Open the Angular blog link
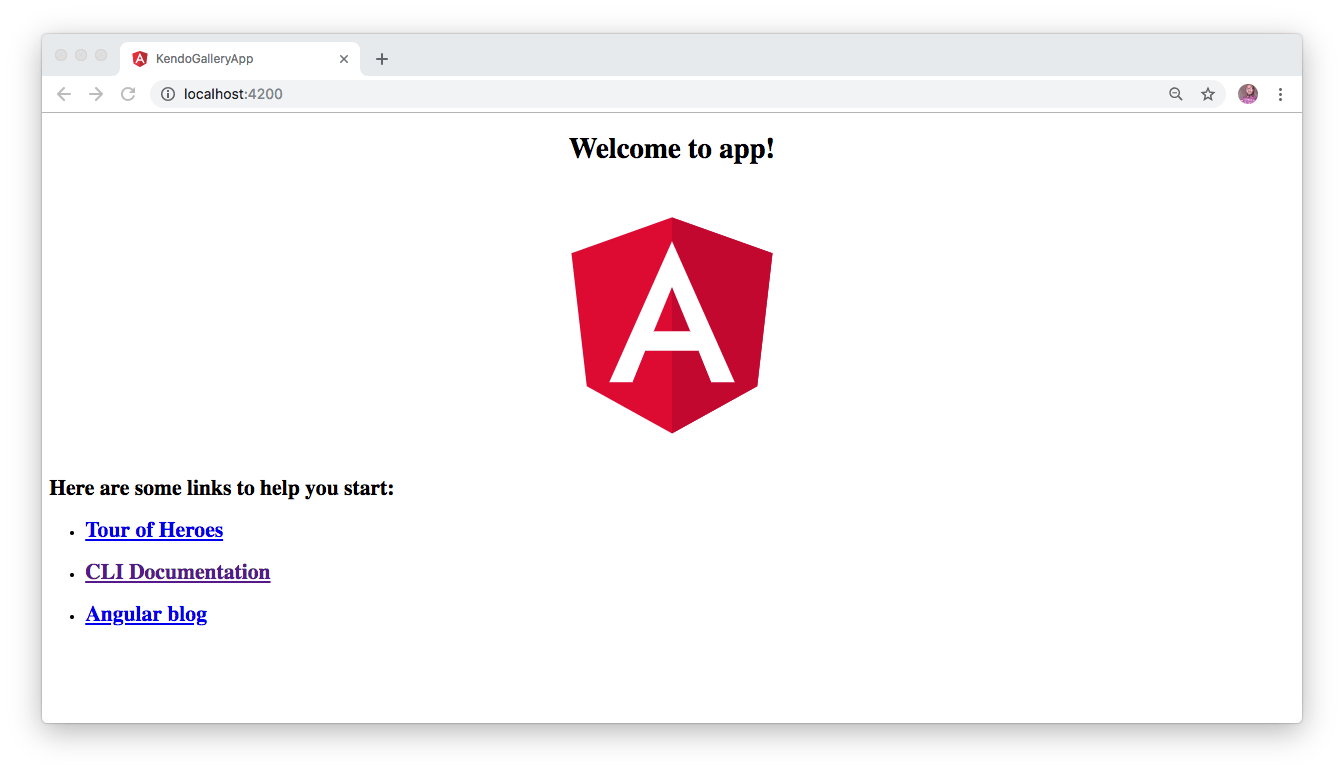 [146, 614]
